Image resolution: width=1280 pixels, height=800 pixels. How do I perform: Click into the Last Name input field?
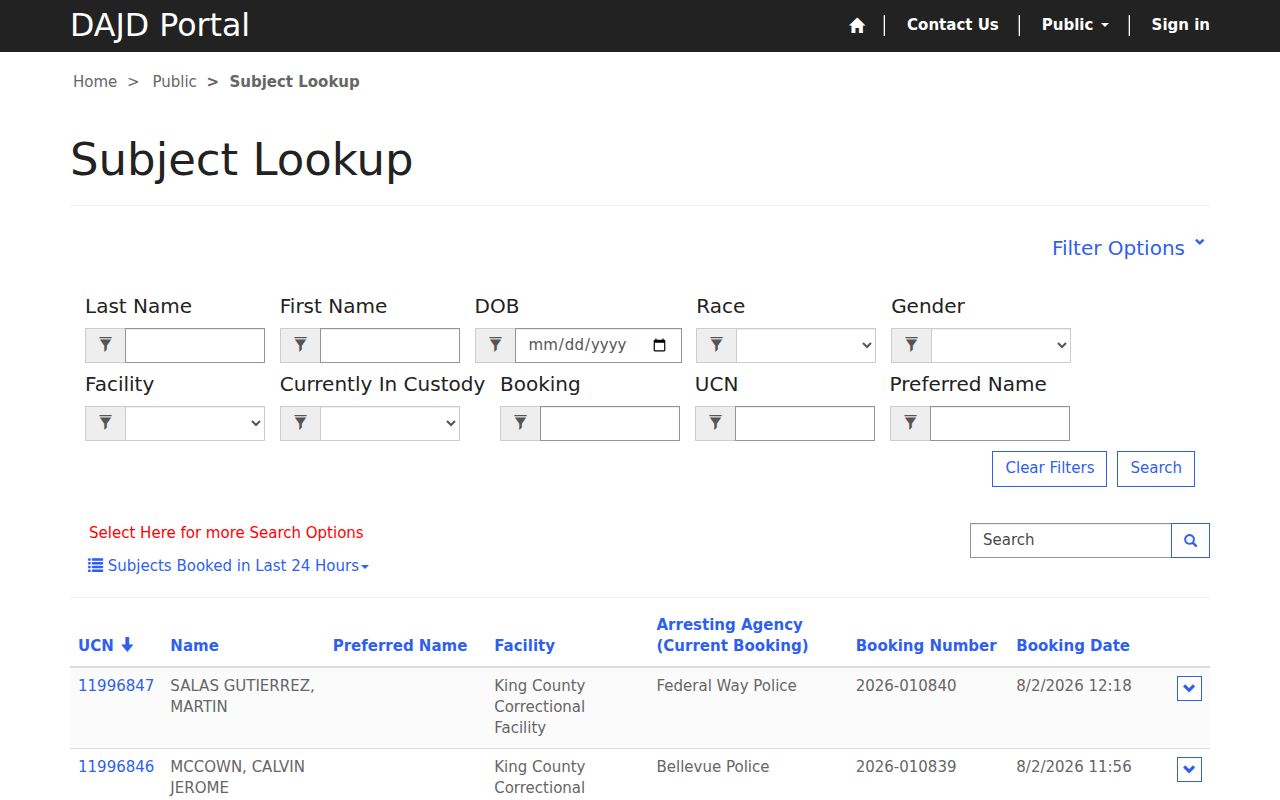pos(195,345)
